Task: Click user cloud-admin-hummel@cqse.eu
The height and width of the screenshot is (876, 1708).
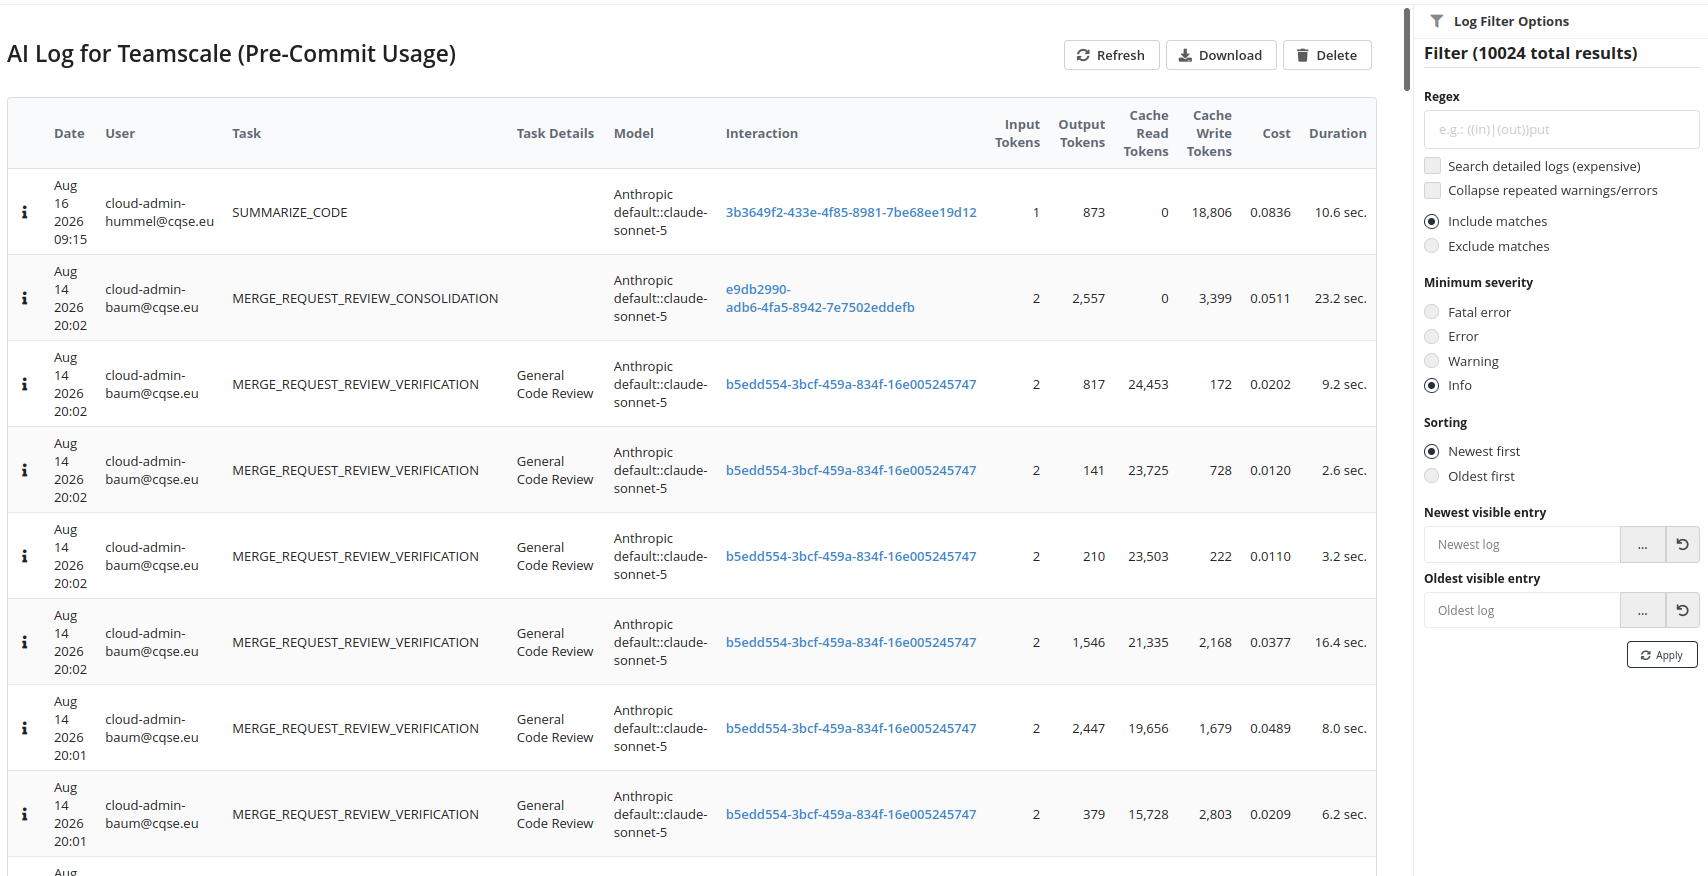Action: tap(160, 212)
